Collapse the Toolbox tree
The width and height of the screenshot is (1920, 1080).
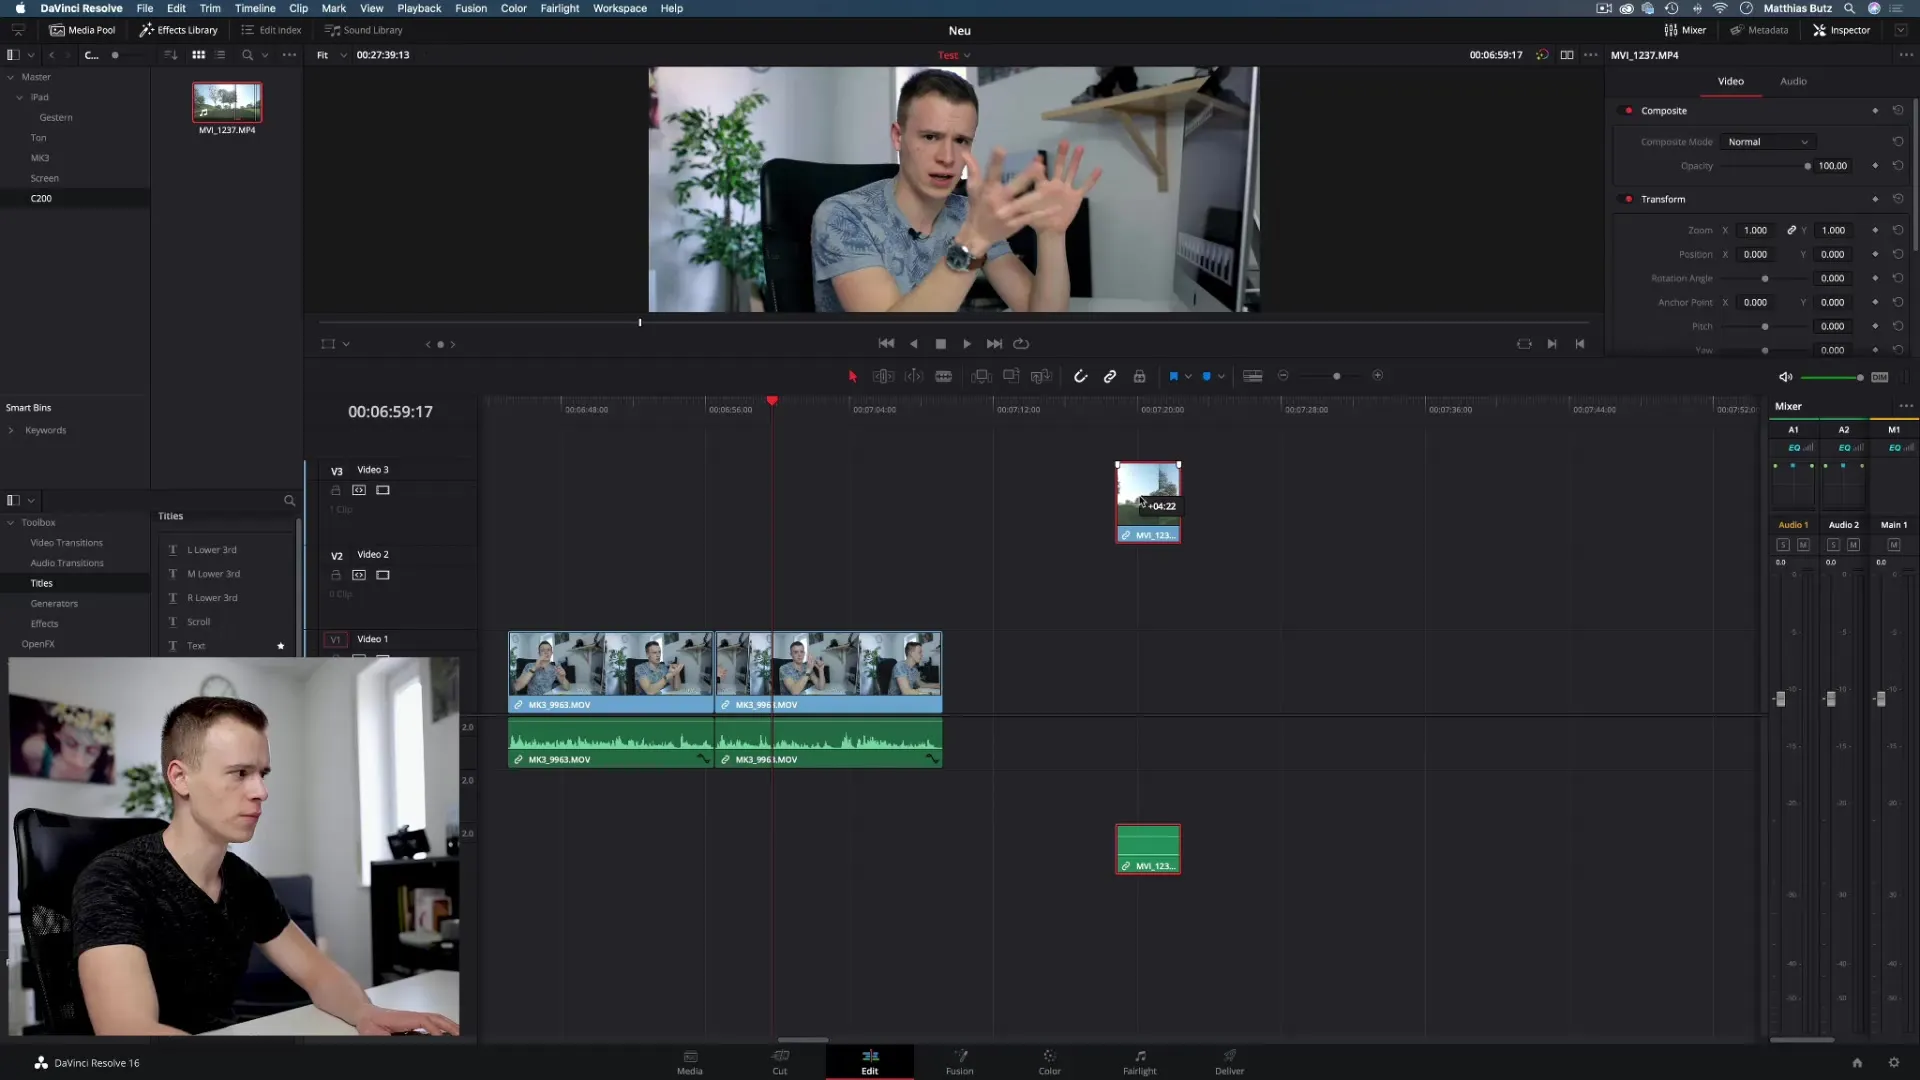pyautogui.click(x=11, y=523)
